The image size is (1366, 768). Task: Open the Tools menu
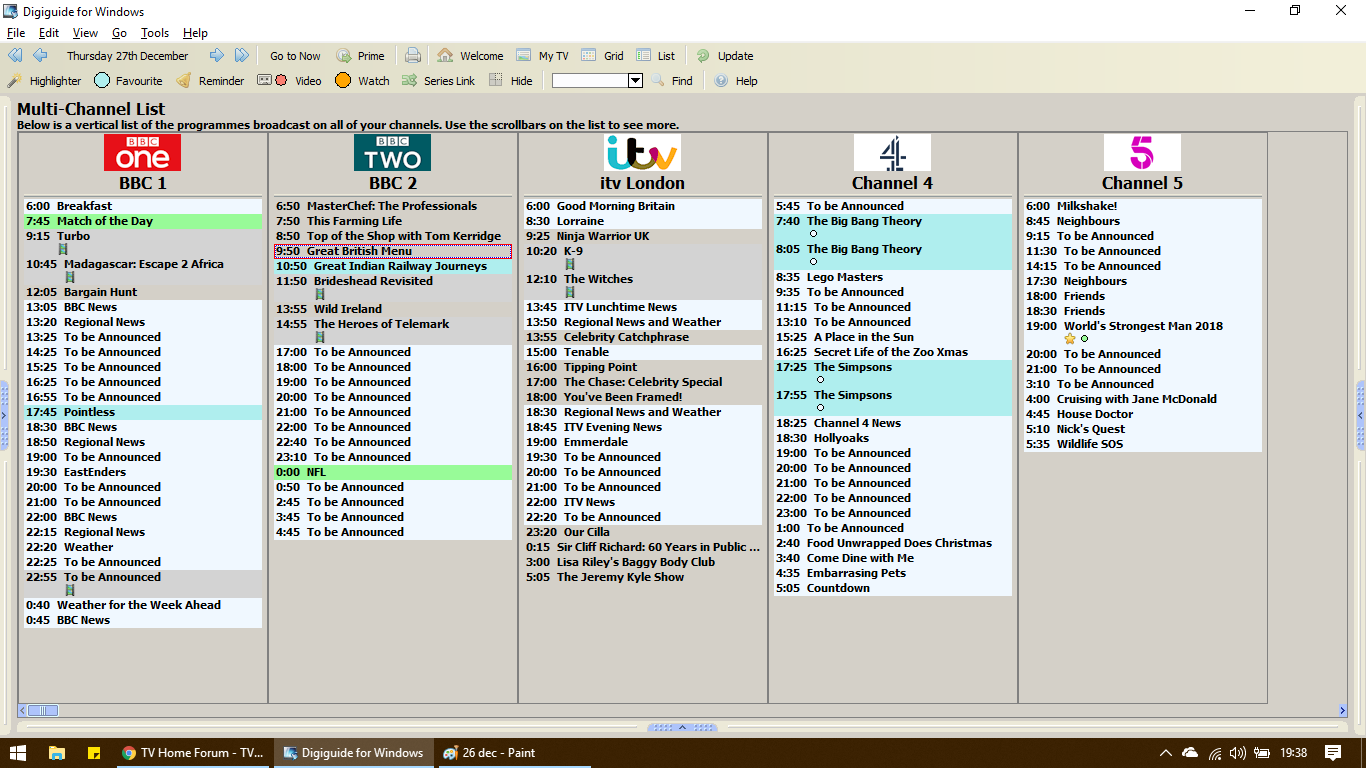[155, 33]
